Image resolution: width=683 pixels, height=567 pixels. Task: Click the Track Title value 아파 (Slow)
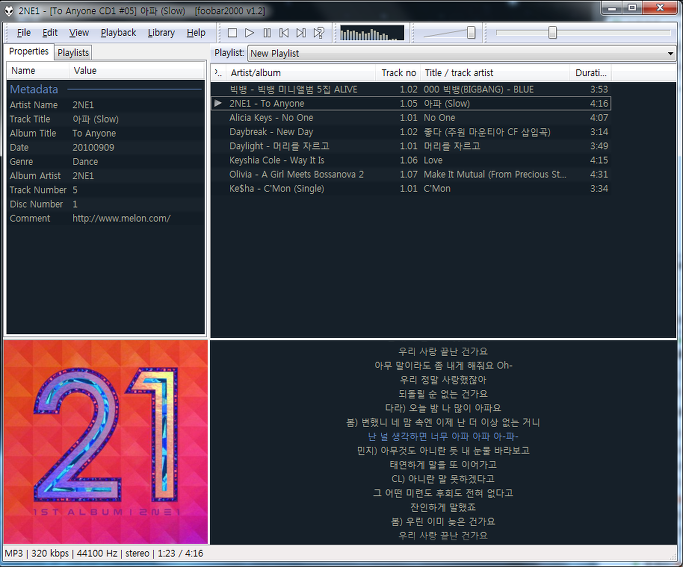(95, 119)
